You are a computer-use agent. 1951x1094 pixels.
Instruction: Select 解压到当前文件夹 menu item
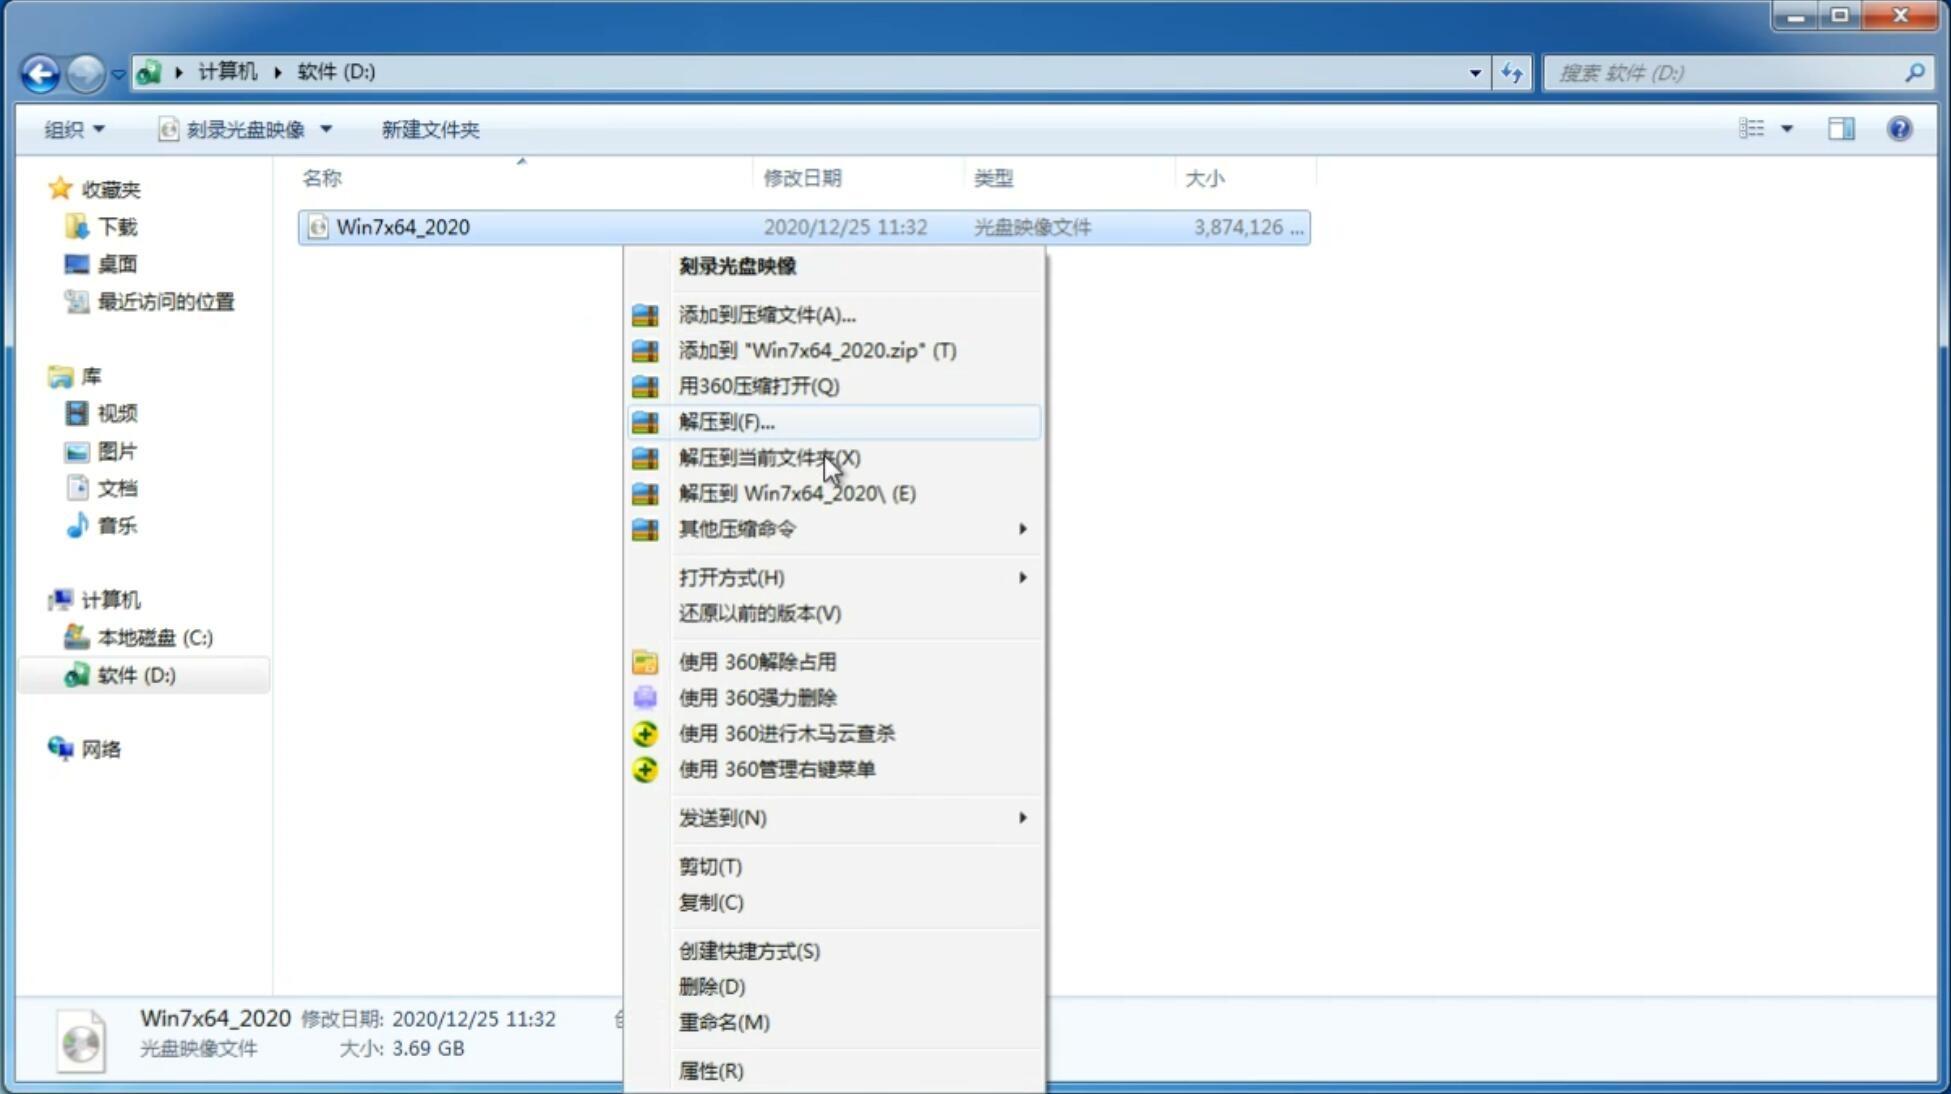tap(770, 457)
